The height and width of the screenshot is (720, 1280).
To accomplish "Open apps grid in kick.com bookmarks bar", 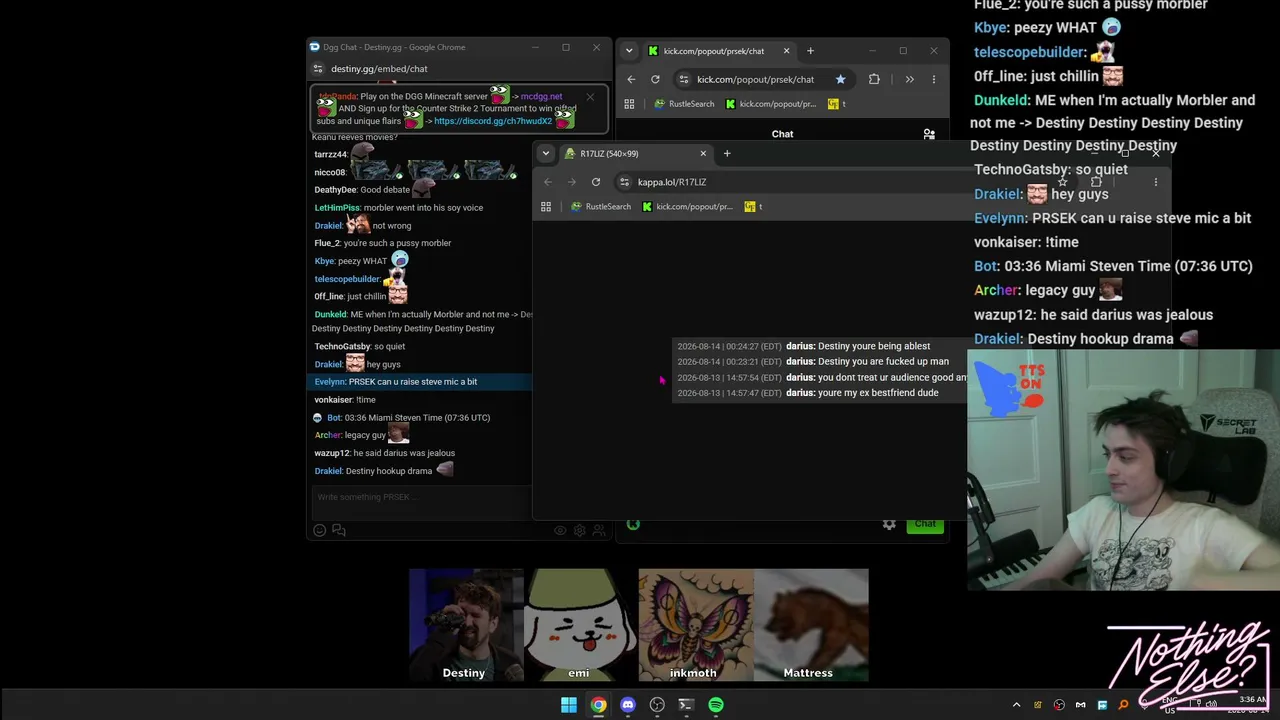I will (x=629, y=104).
